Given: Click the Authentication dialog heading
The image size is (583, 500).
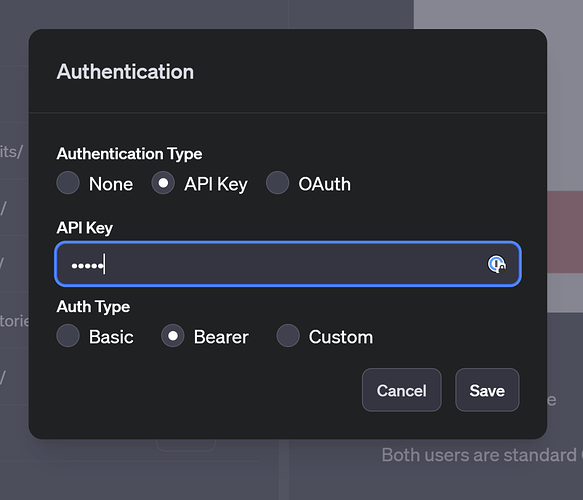Looking at the screenshot, I should pyautogui.click(x=125, y=72).
